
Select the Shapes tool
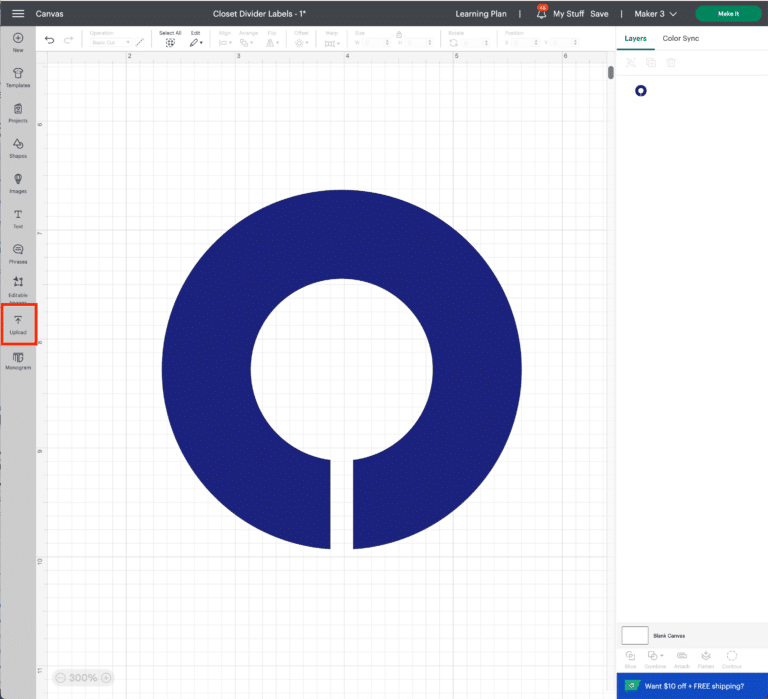pos(18,147)
